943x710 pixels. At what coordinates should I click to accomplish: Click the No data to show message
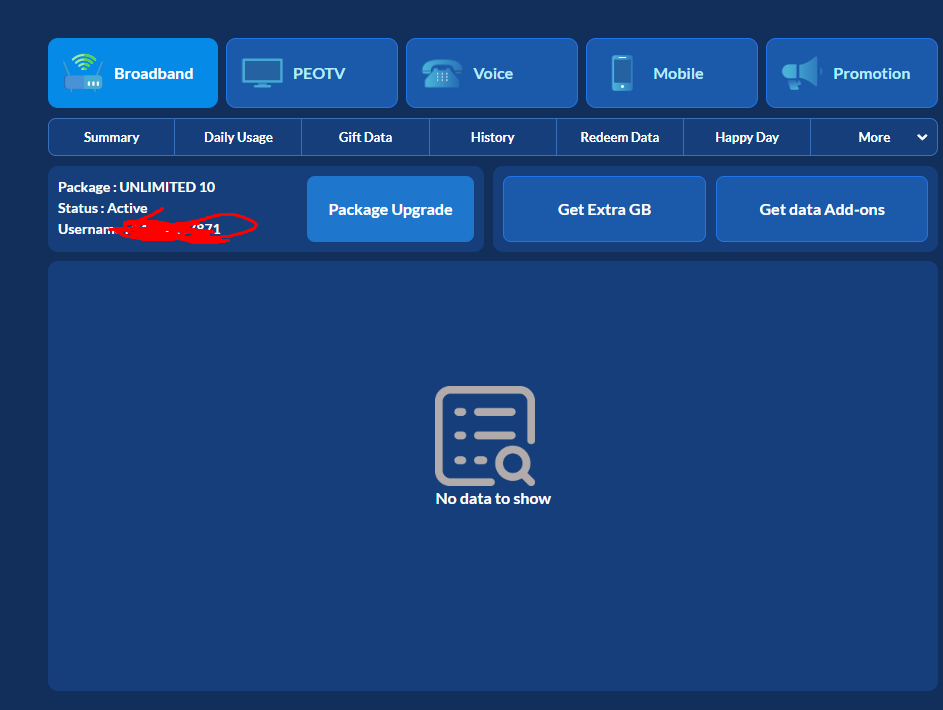pos(493,498)
